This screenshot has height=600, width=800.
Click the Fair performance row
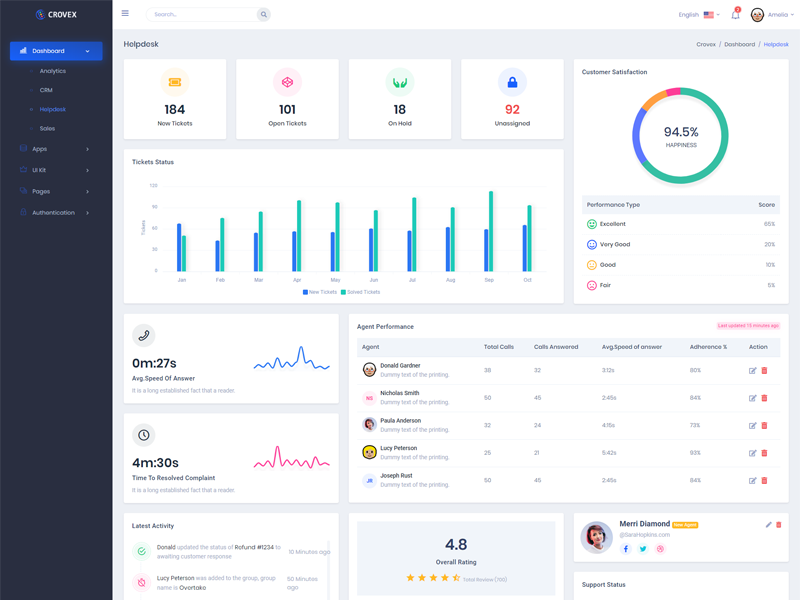coord(681,285)
